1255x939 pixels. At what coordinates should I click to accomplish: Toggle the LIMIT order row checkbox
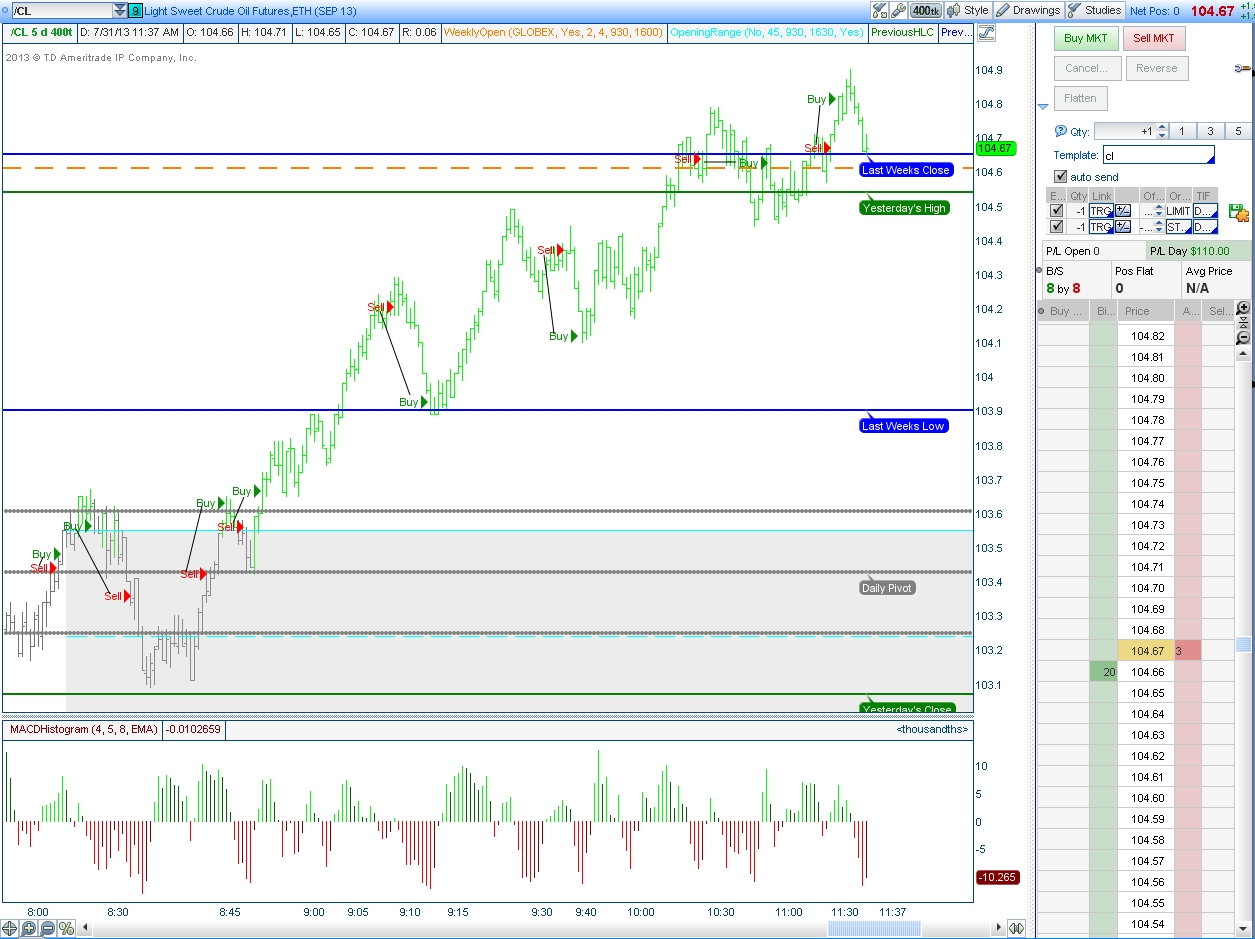click(x=1057, y=211)
